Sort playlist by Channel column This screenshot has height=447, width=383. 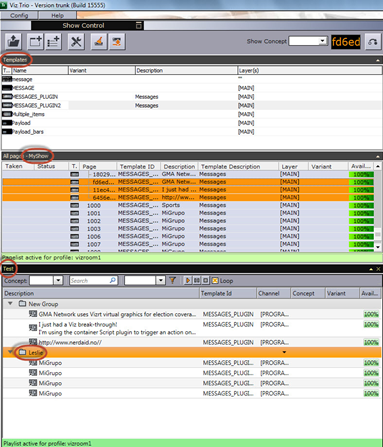coord(273,293)
